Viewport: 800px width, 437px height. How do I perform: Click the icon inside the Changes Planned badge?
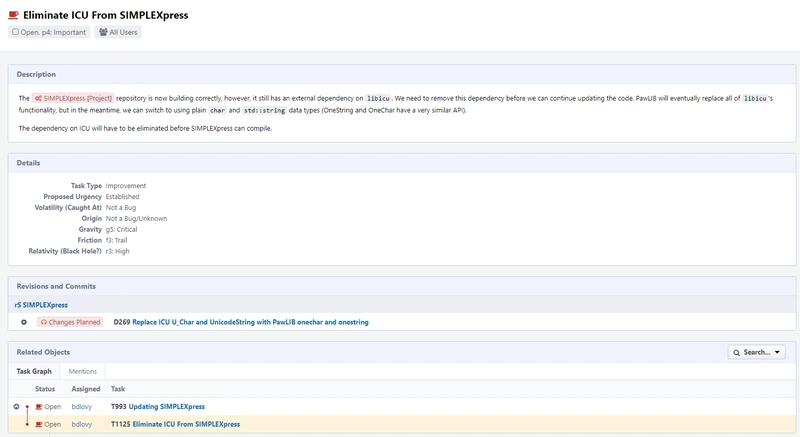tap(45, 322)
